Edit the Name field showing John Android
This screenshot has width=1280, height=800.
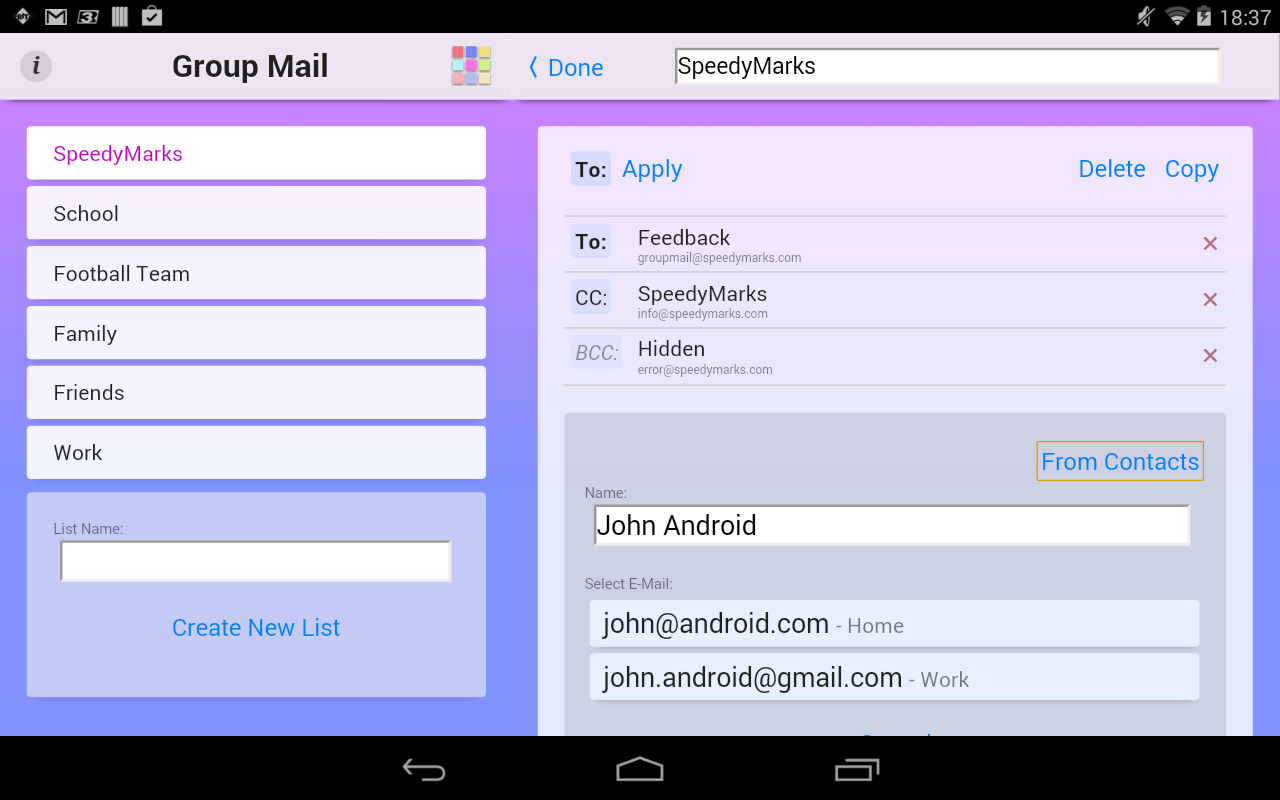(x=891, y=524)
